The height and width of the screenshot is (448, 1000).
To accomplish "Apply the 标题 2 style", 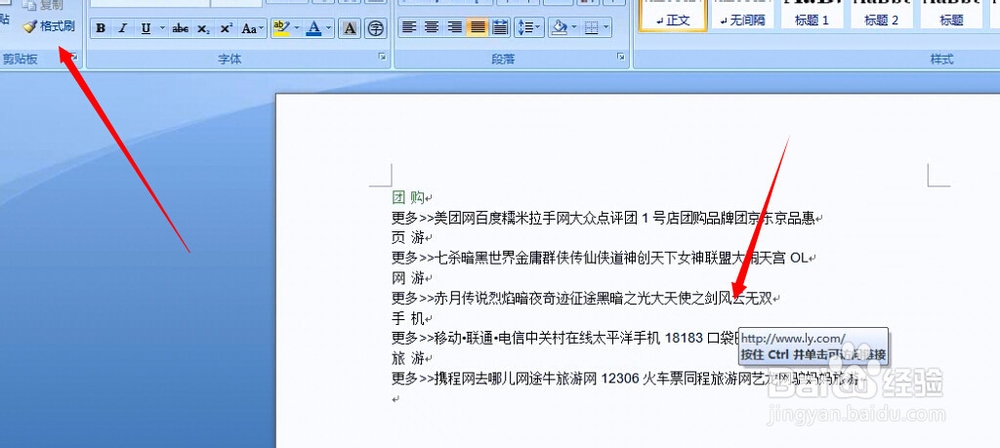I will pyautogui.click(x=881, y=14).
